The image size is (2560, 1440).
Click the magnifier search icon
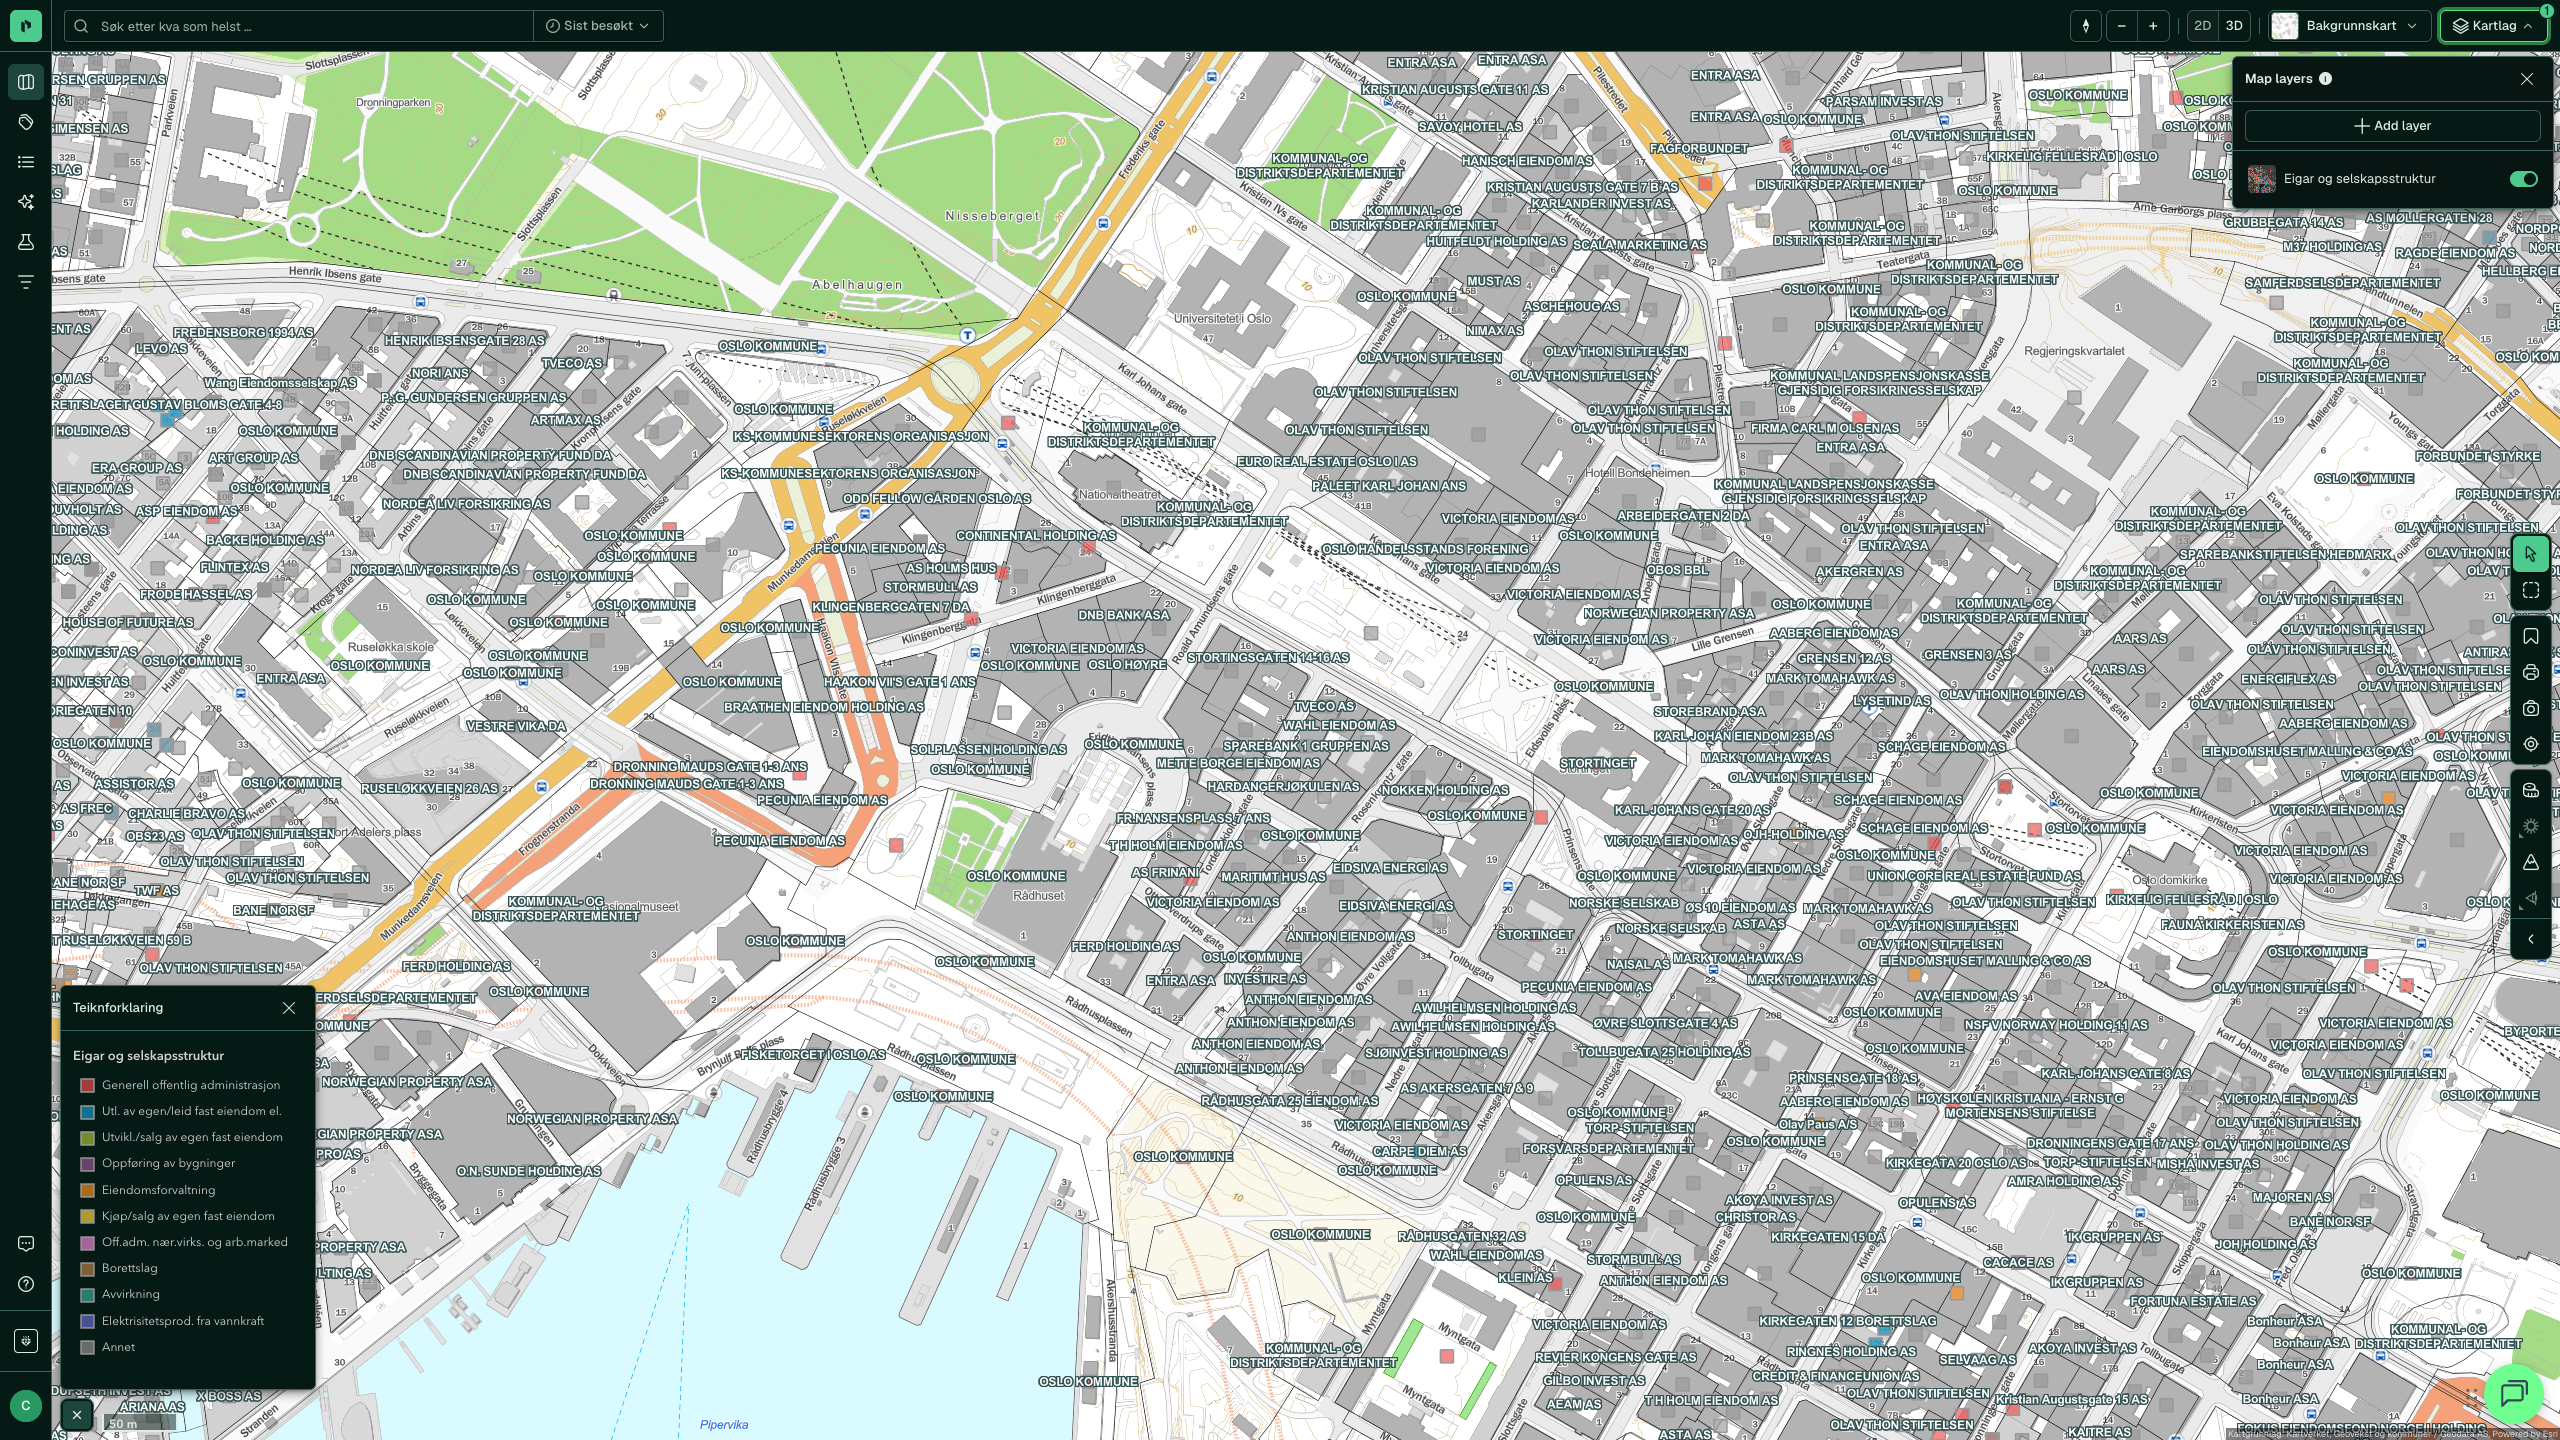(82, 26)
